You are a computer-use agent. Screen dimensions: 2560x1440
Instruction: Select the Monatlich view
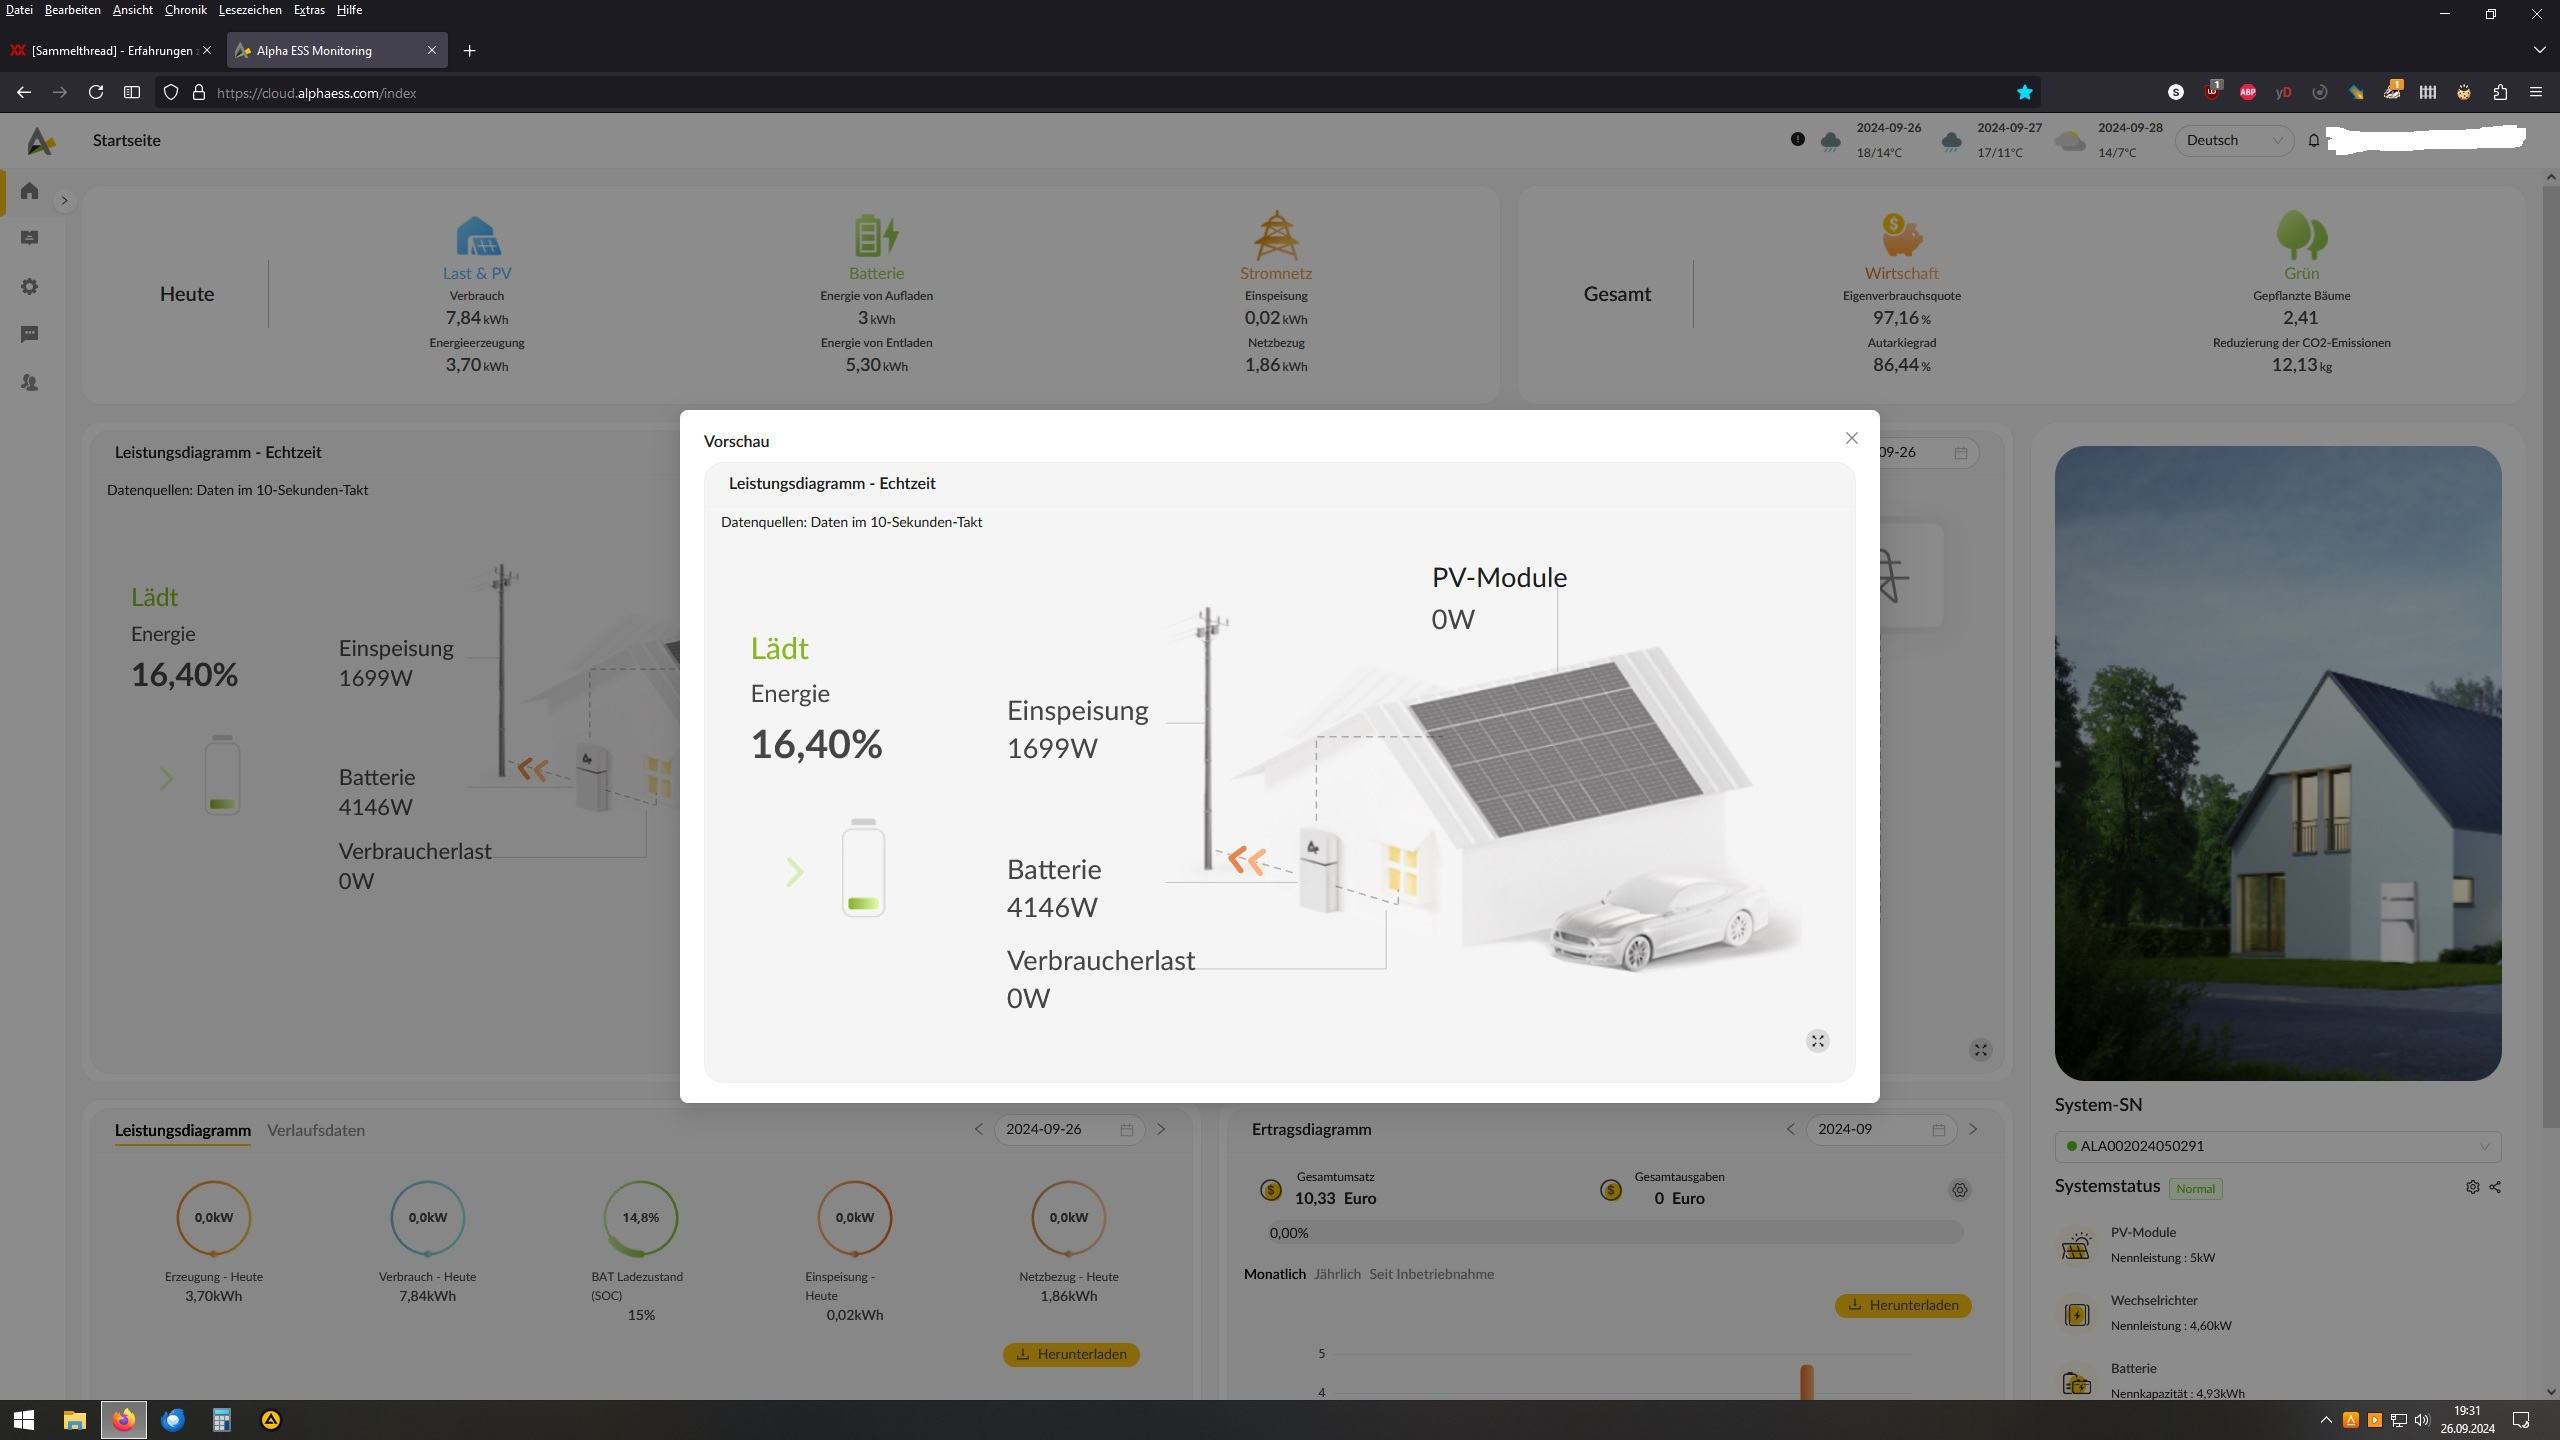click(x=1275, y=1274)
